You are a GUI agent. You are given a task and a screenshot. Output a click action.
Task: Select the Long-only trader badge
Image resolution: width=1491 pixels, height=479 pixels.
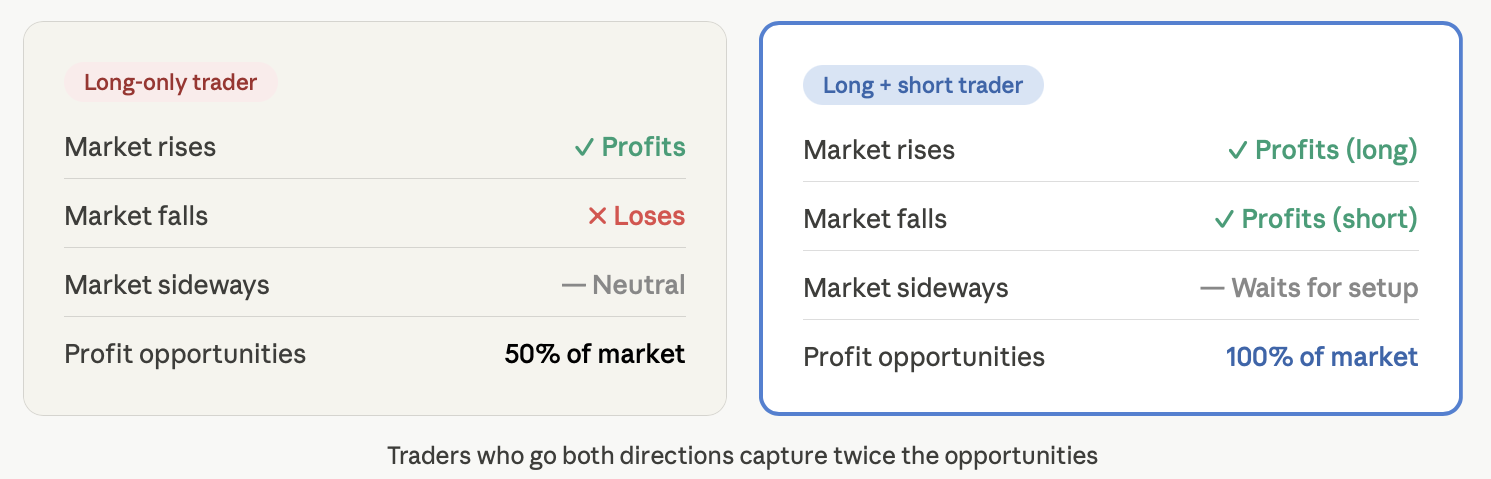[x=171, y=82]
